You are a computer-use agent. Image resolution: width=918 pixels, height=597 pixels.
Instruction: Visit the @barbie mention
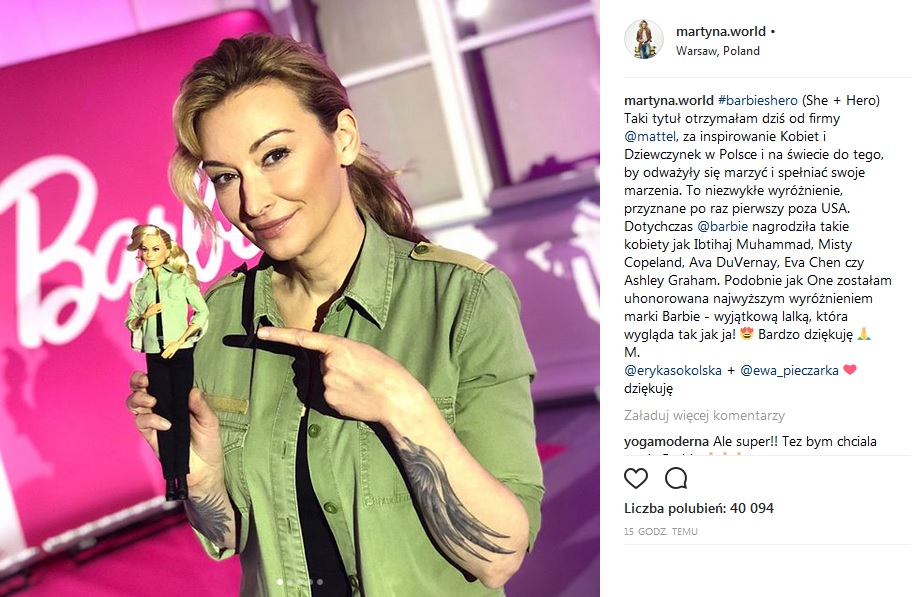point(722,227)
